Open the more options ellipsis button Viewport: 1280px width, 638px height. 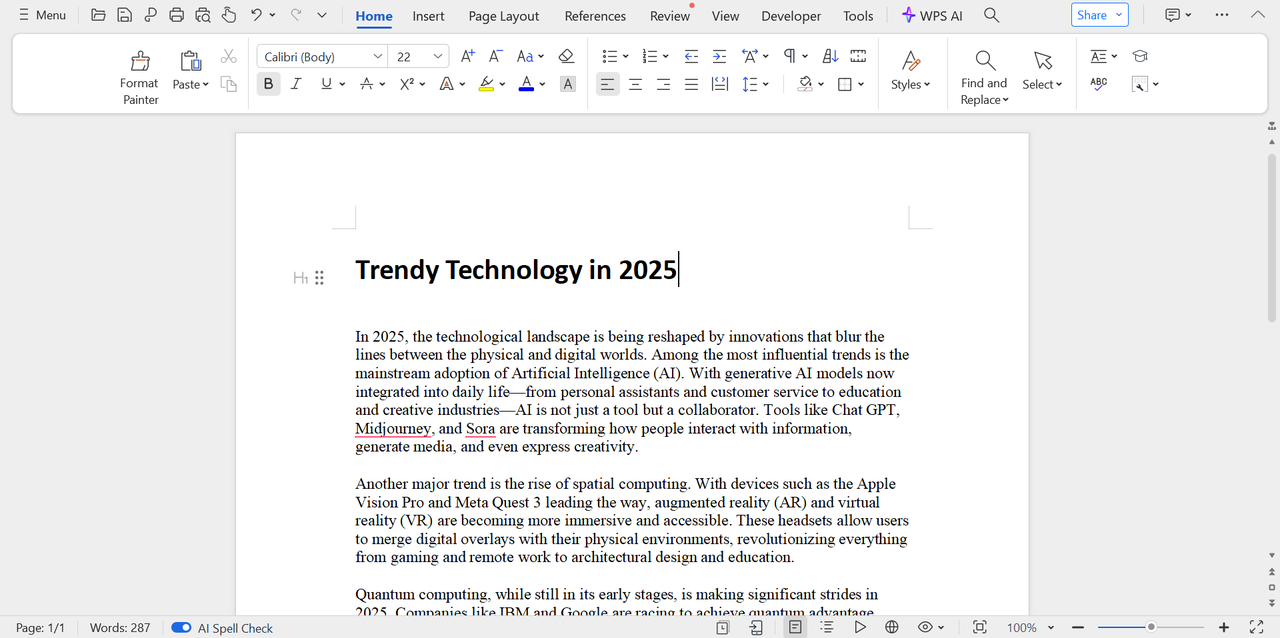point(1222,15)
